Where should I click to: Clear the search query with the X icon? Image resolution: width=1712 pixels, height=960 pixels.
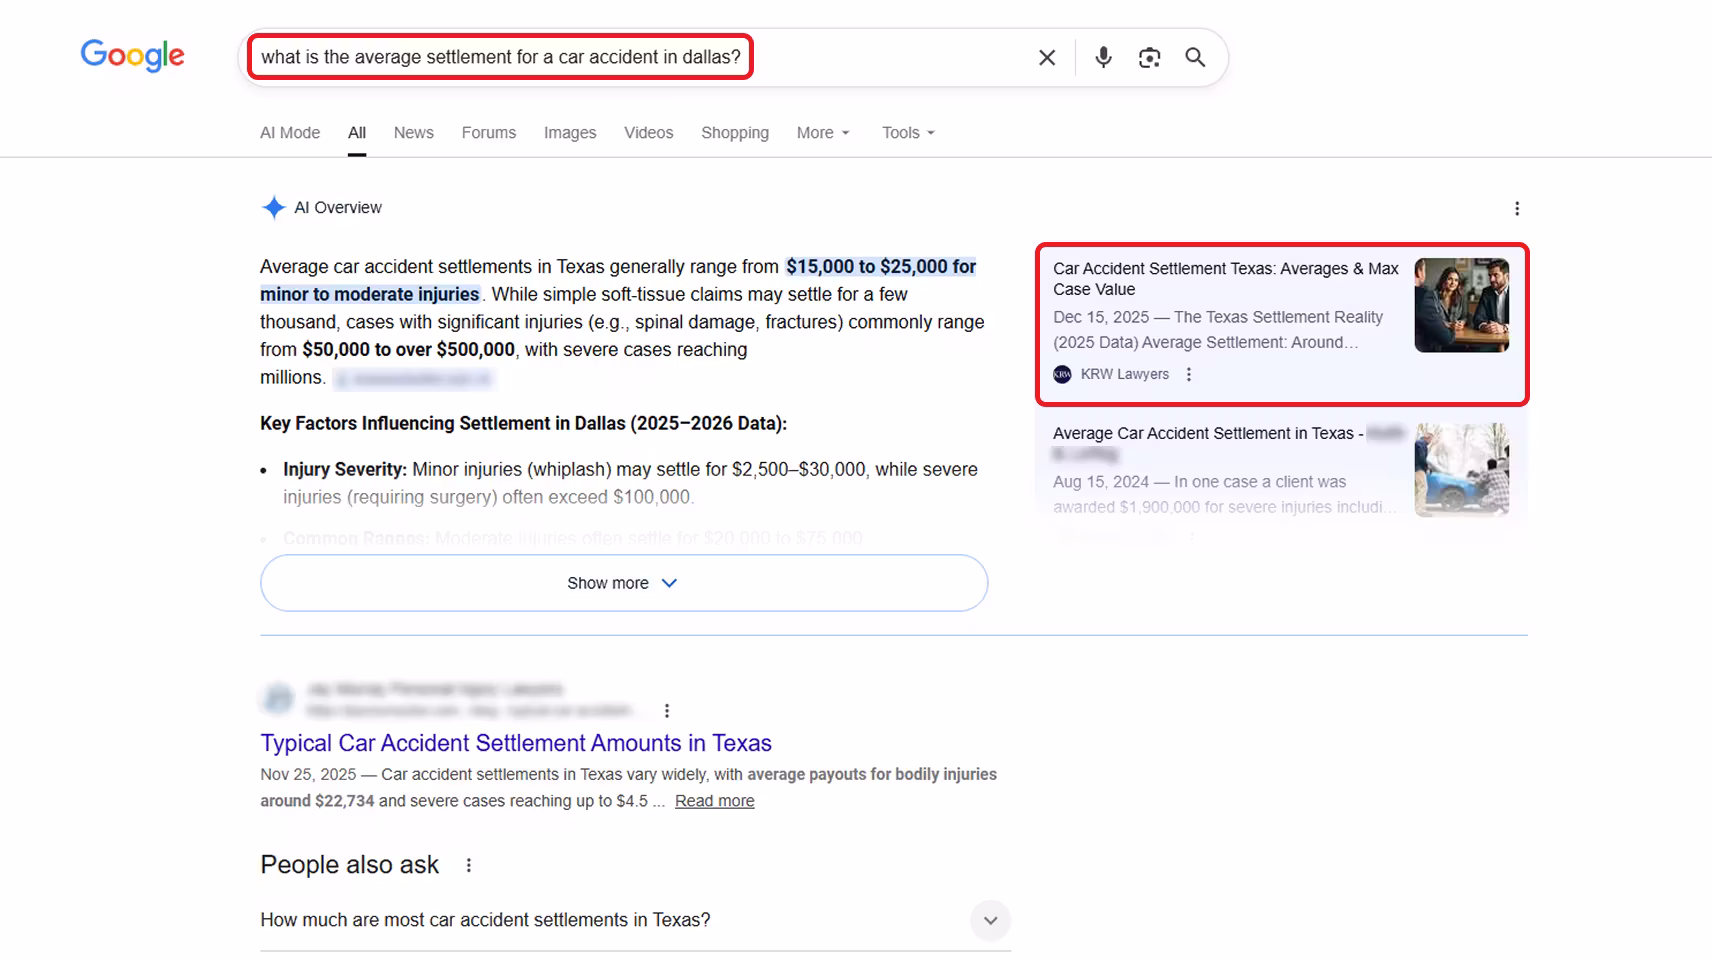1047,58
